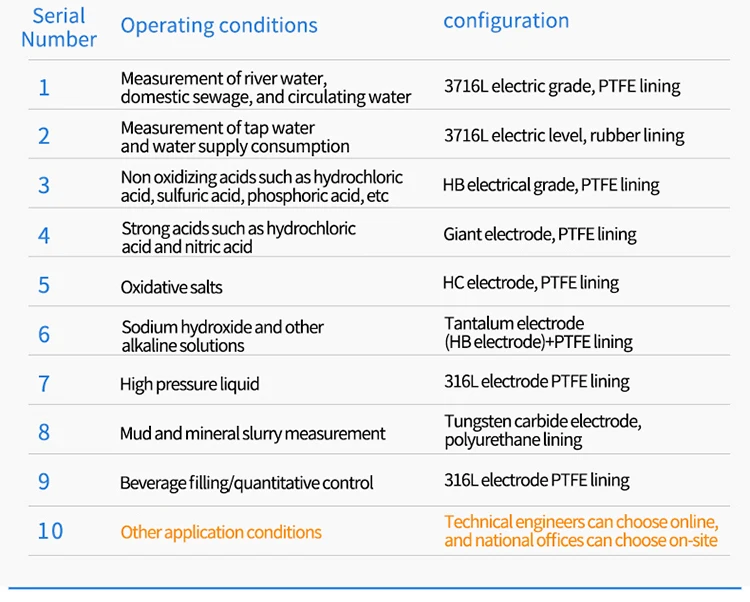
Task: Select serial number 1 in the table
Action: [44, 87]
